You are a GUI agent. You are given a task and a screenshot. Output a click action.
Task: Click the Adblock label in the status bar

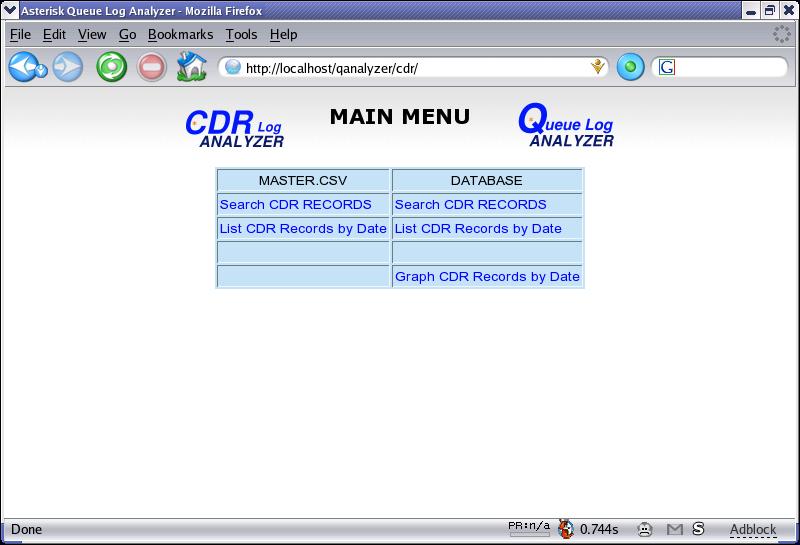(x=752, y=529)
